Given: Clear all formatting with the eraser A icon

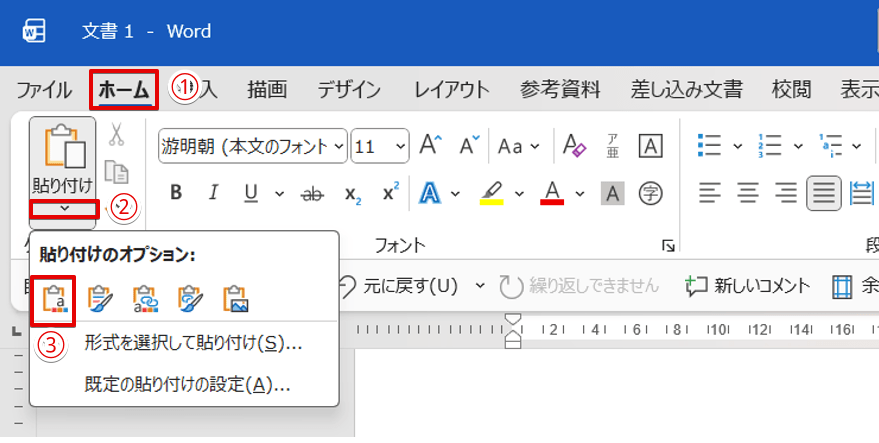Looking at the screenshot, I should (x=574, y=146).
